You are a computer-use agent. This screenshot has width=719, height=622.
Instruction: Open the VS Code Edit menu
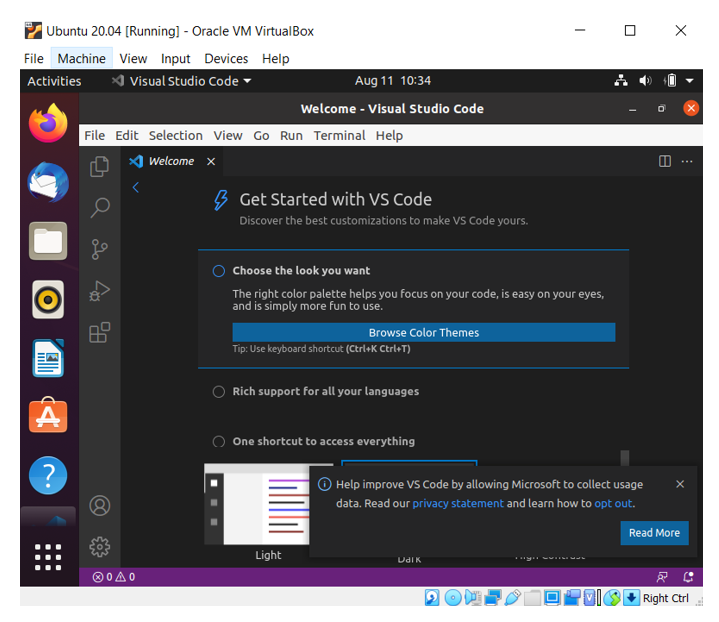point(127,135)
